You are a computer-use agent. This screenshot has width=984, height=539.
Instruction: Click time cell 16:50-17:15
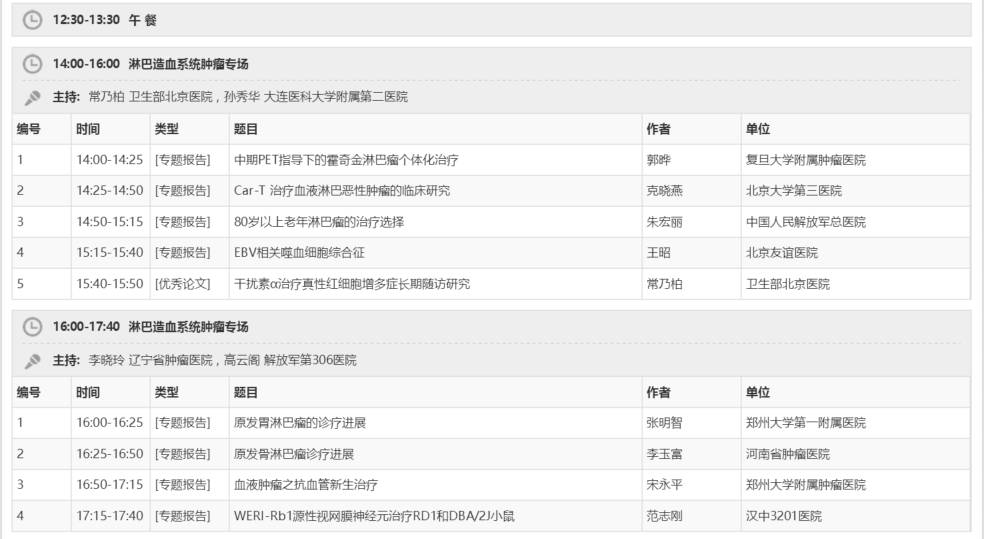click(x=110, y=485)
